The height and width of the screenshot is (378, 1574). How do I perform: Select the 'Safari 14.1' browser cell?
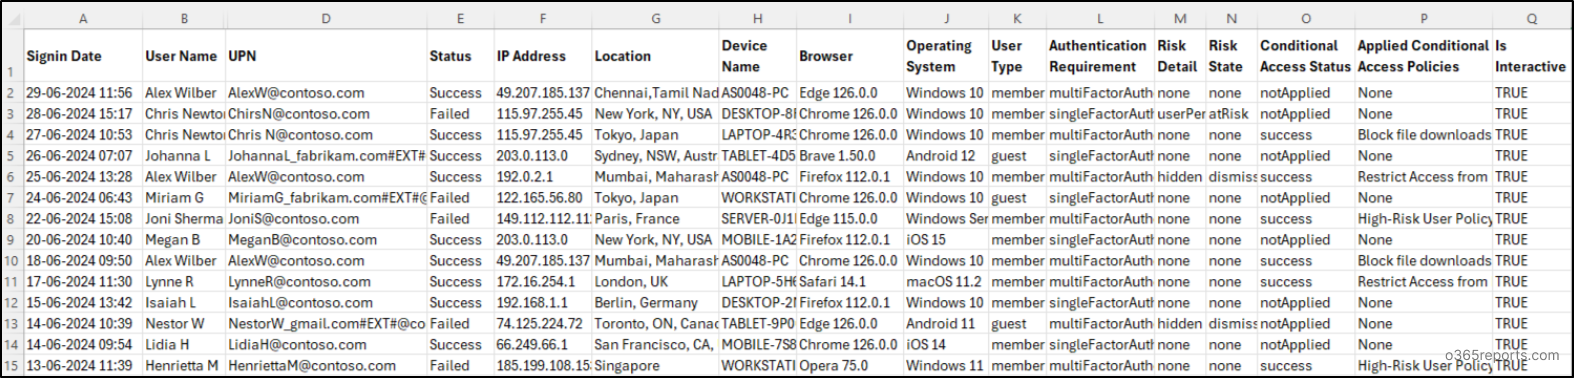click(850, 282)
